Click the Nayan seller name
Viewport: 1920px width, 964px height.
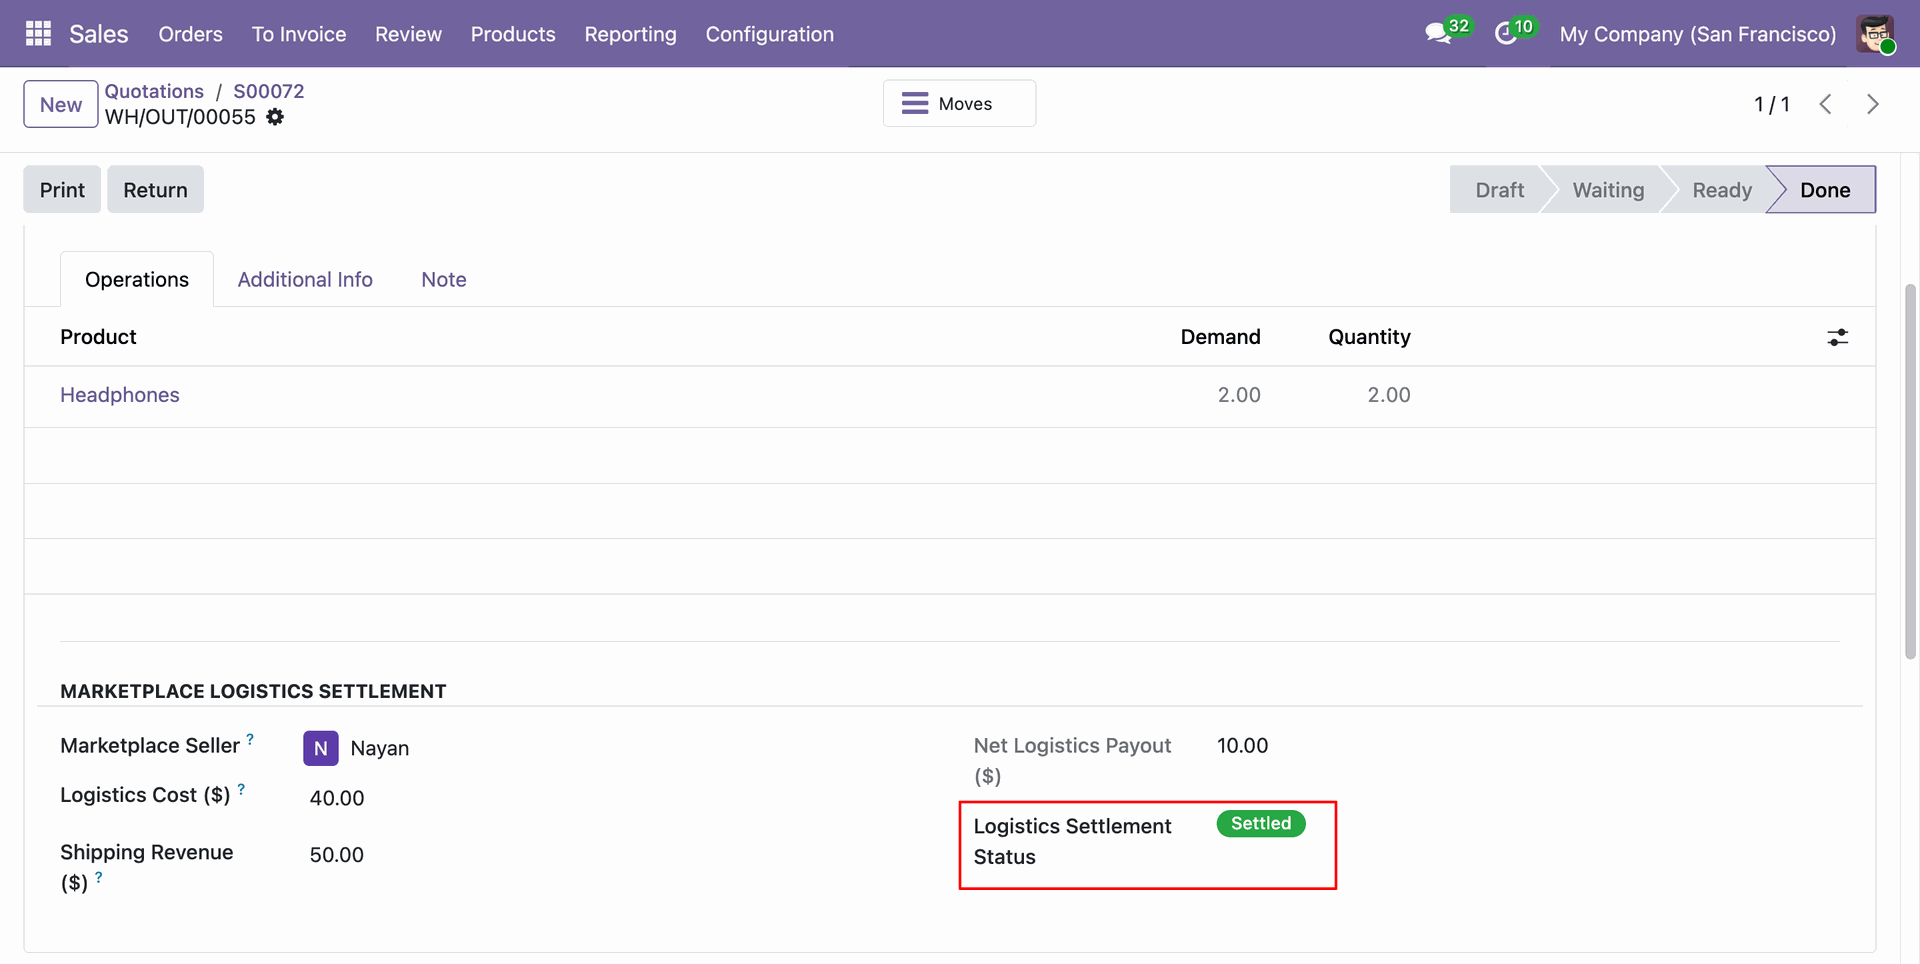click(x=380, y=748)
